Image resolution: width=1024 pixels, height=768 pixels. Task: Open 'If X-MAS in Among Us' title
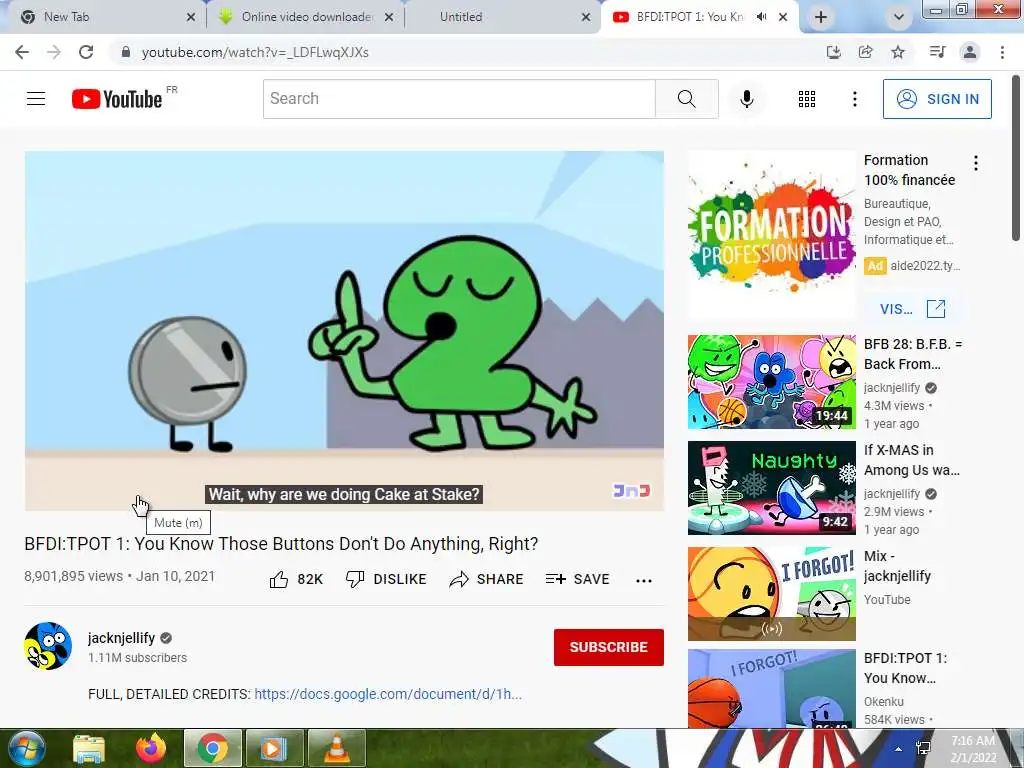point(912,460)
